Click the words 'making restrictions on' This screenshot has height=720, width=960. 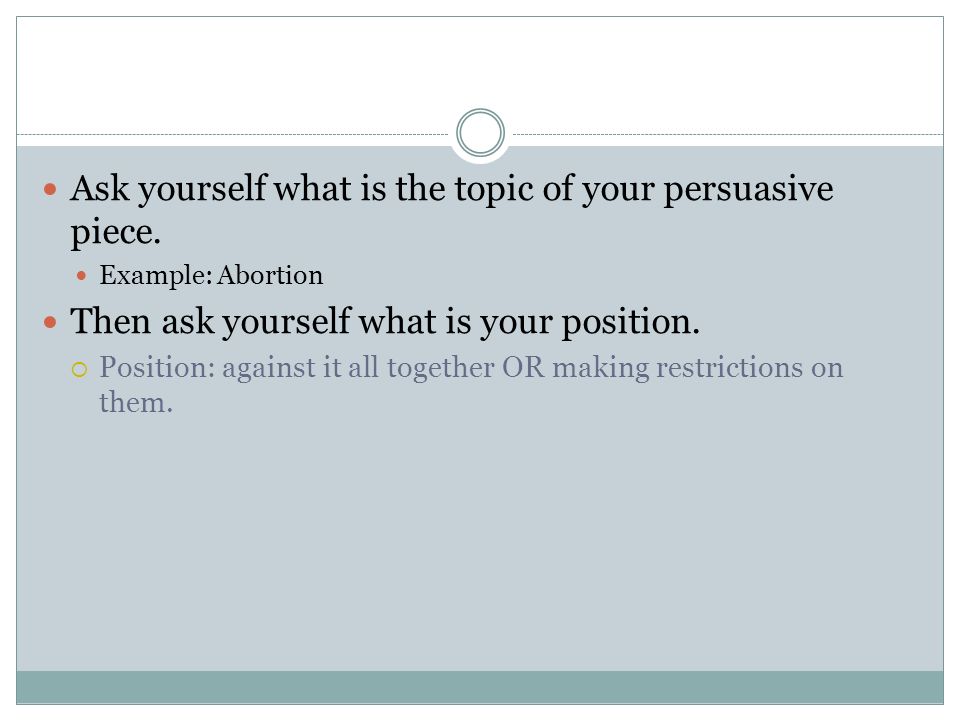tap(698, 368)
